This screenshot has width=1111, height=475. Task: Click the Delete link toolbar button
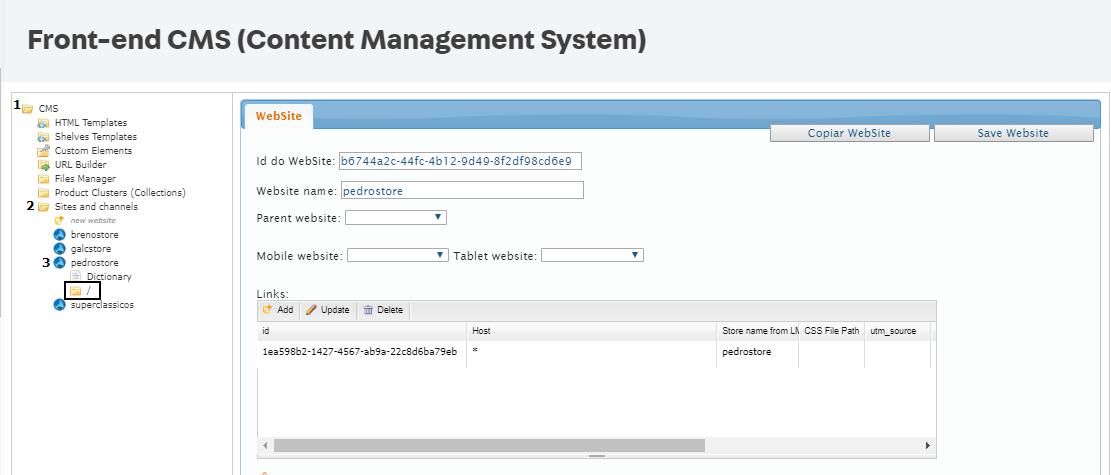click(383, 310)
